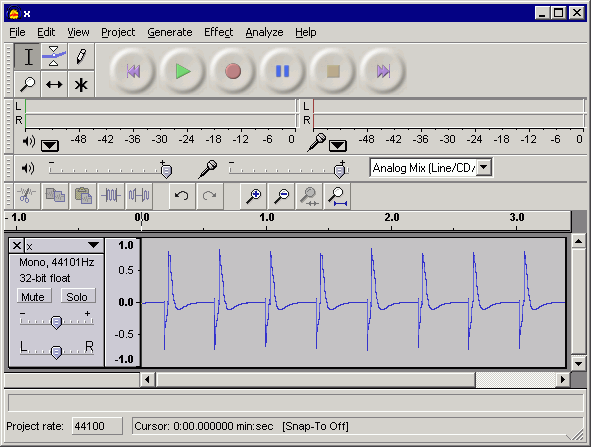Select the Envelope tool
591x447 pixels.
[x=54, y=57]
